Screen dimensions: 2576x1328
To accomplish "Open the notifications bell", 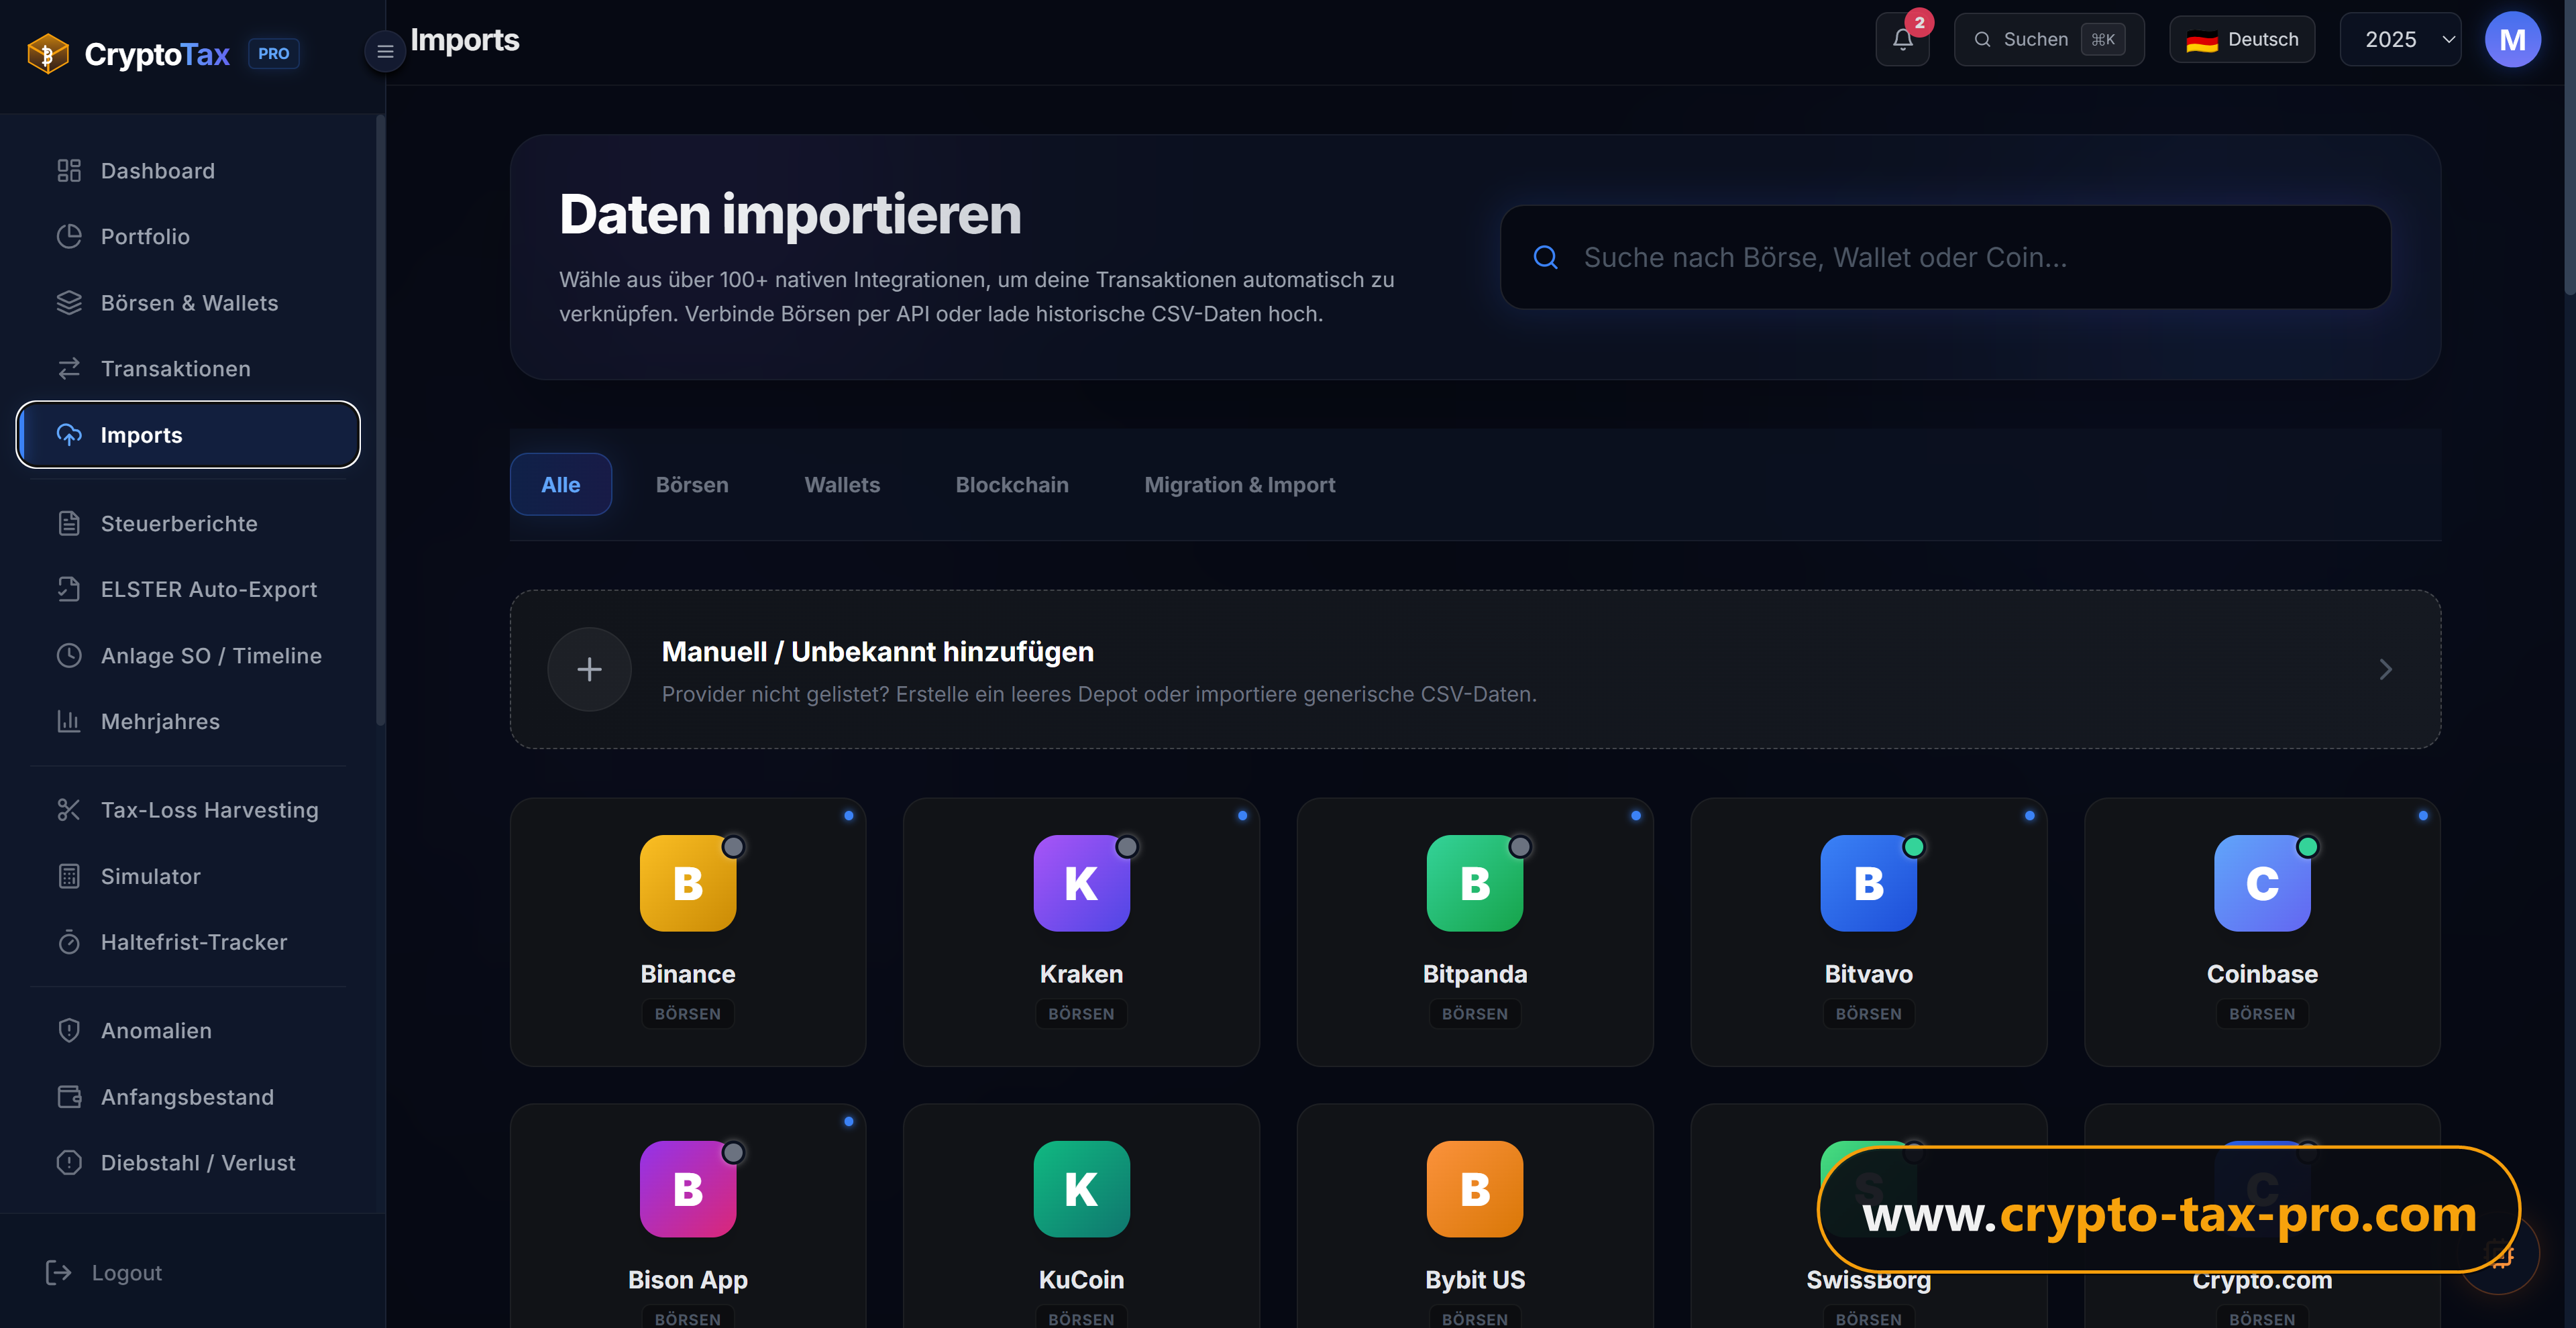I will pos(1902,40).
